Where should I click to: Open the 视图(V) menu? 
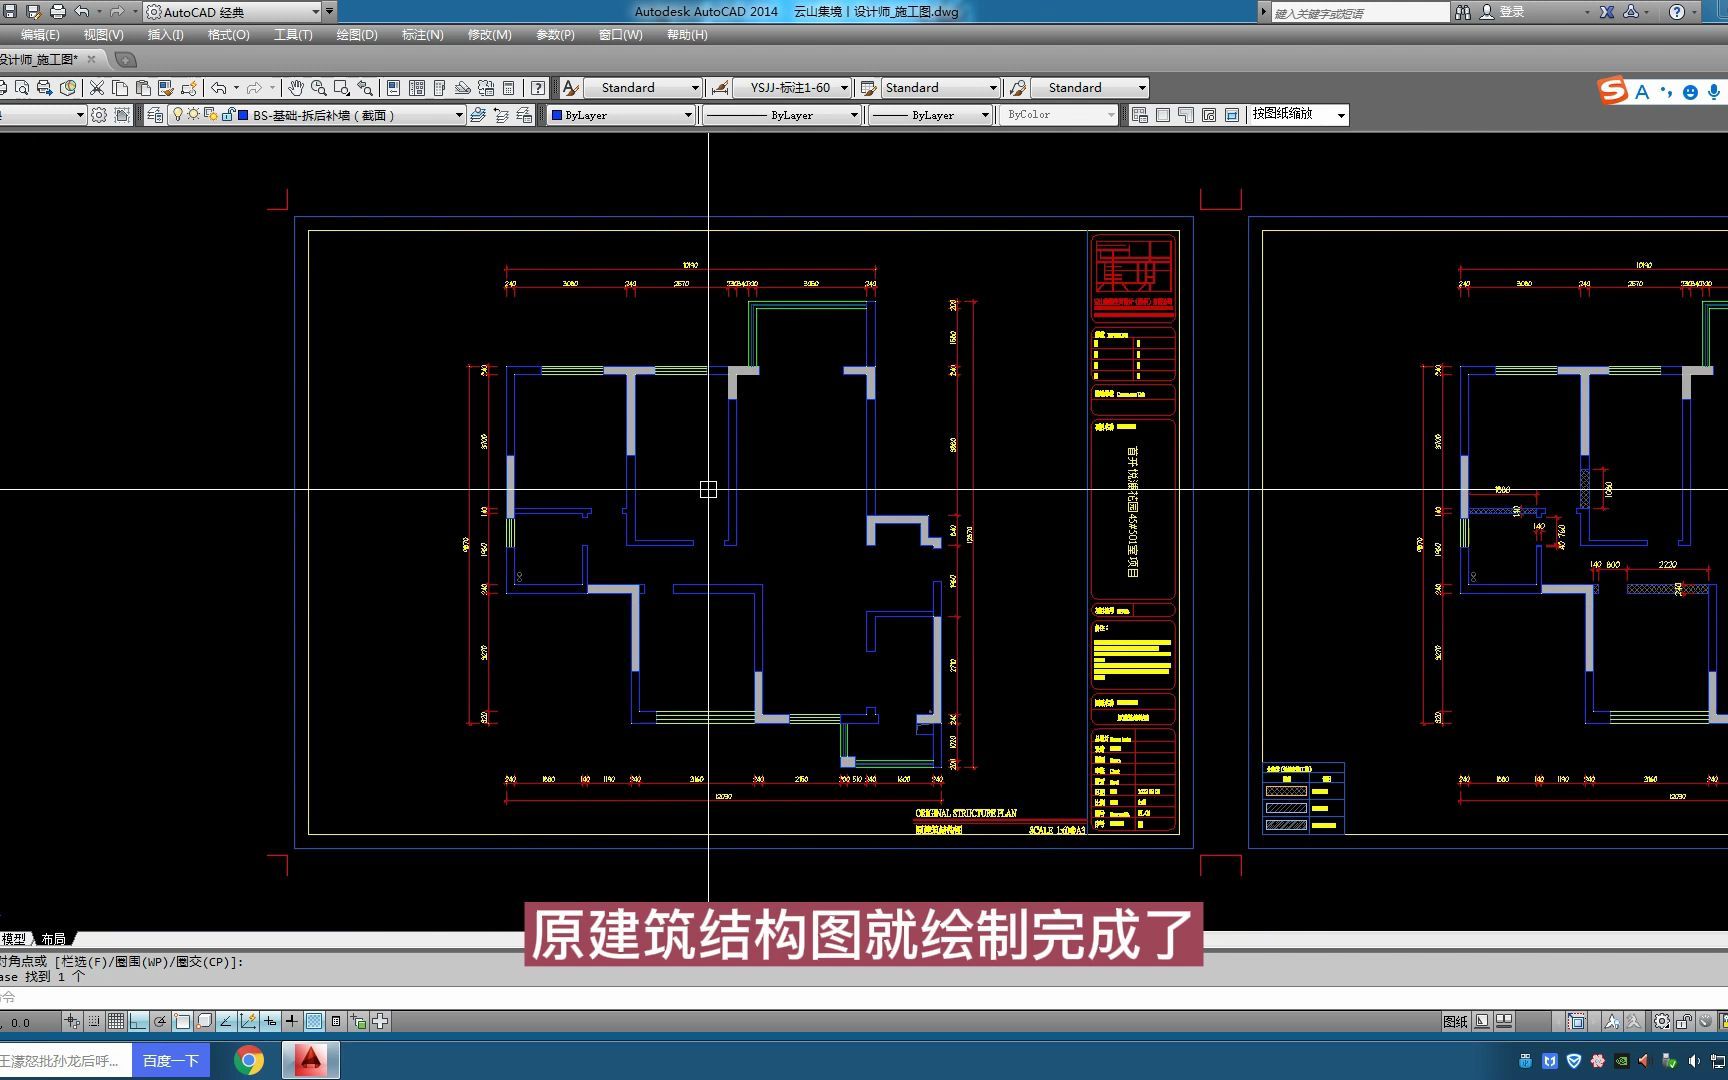pos(104,35)
